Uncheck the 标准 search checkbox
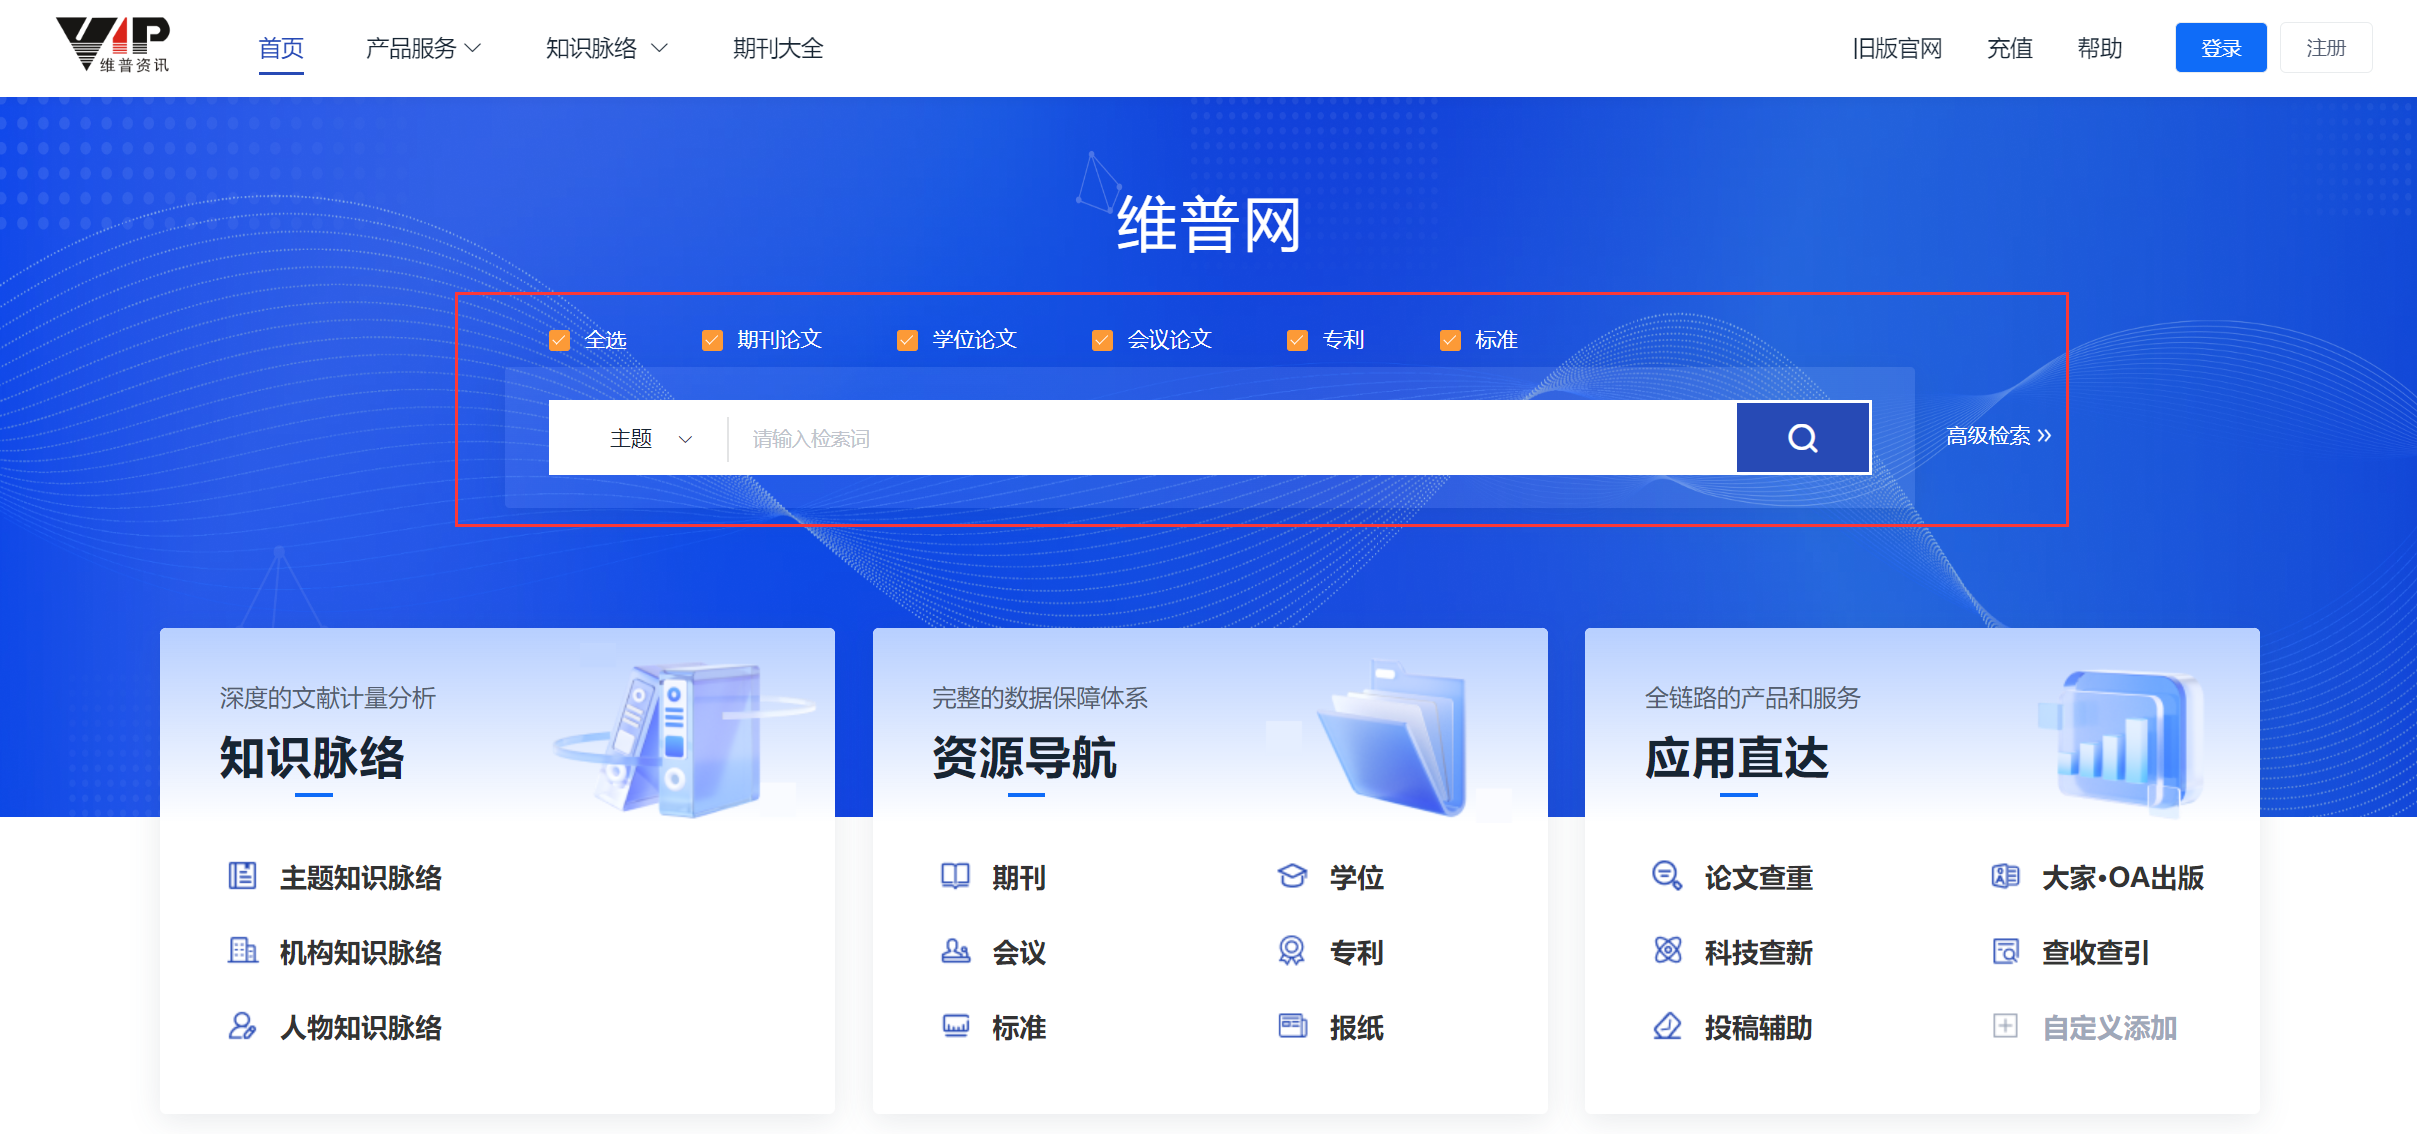2417x1134 pixels. pos(1450,340)
